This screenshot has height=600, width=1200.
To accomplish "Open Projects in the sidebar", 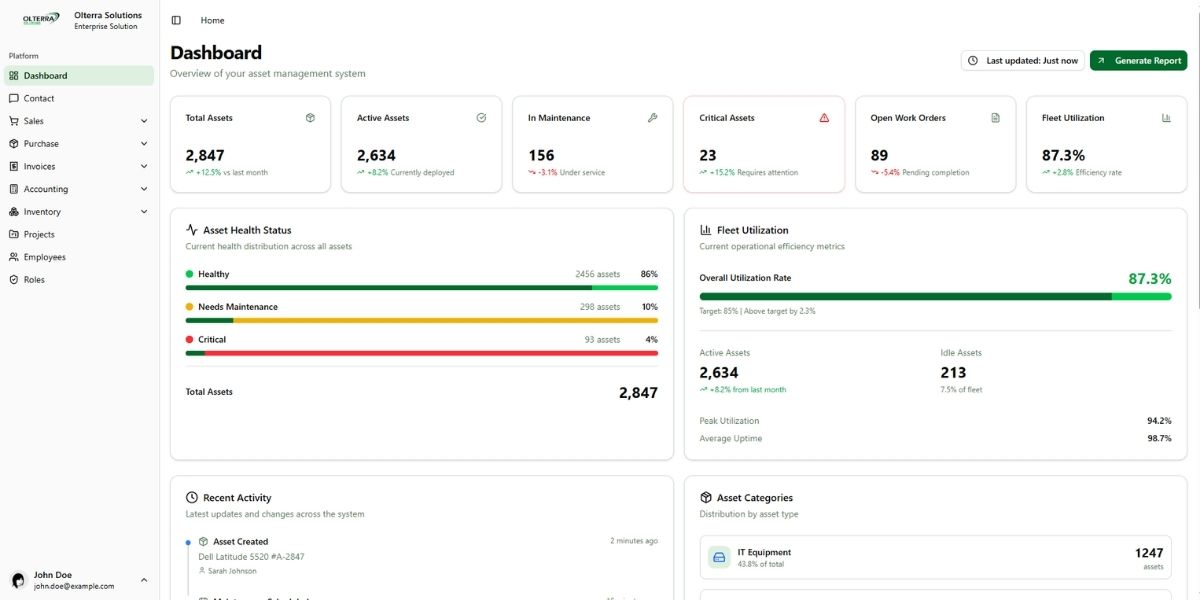I will click(x=80, y=234).
